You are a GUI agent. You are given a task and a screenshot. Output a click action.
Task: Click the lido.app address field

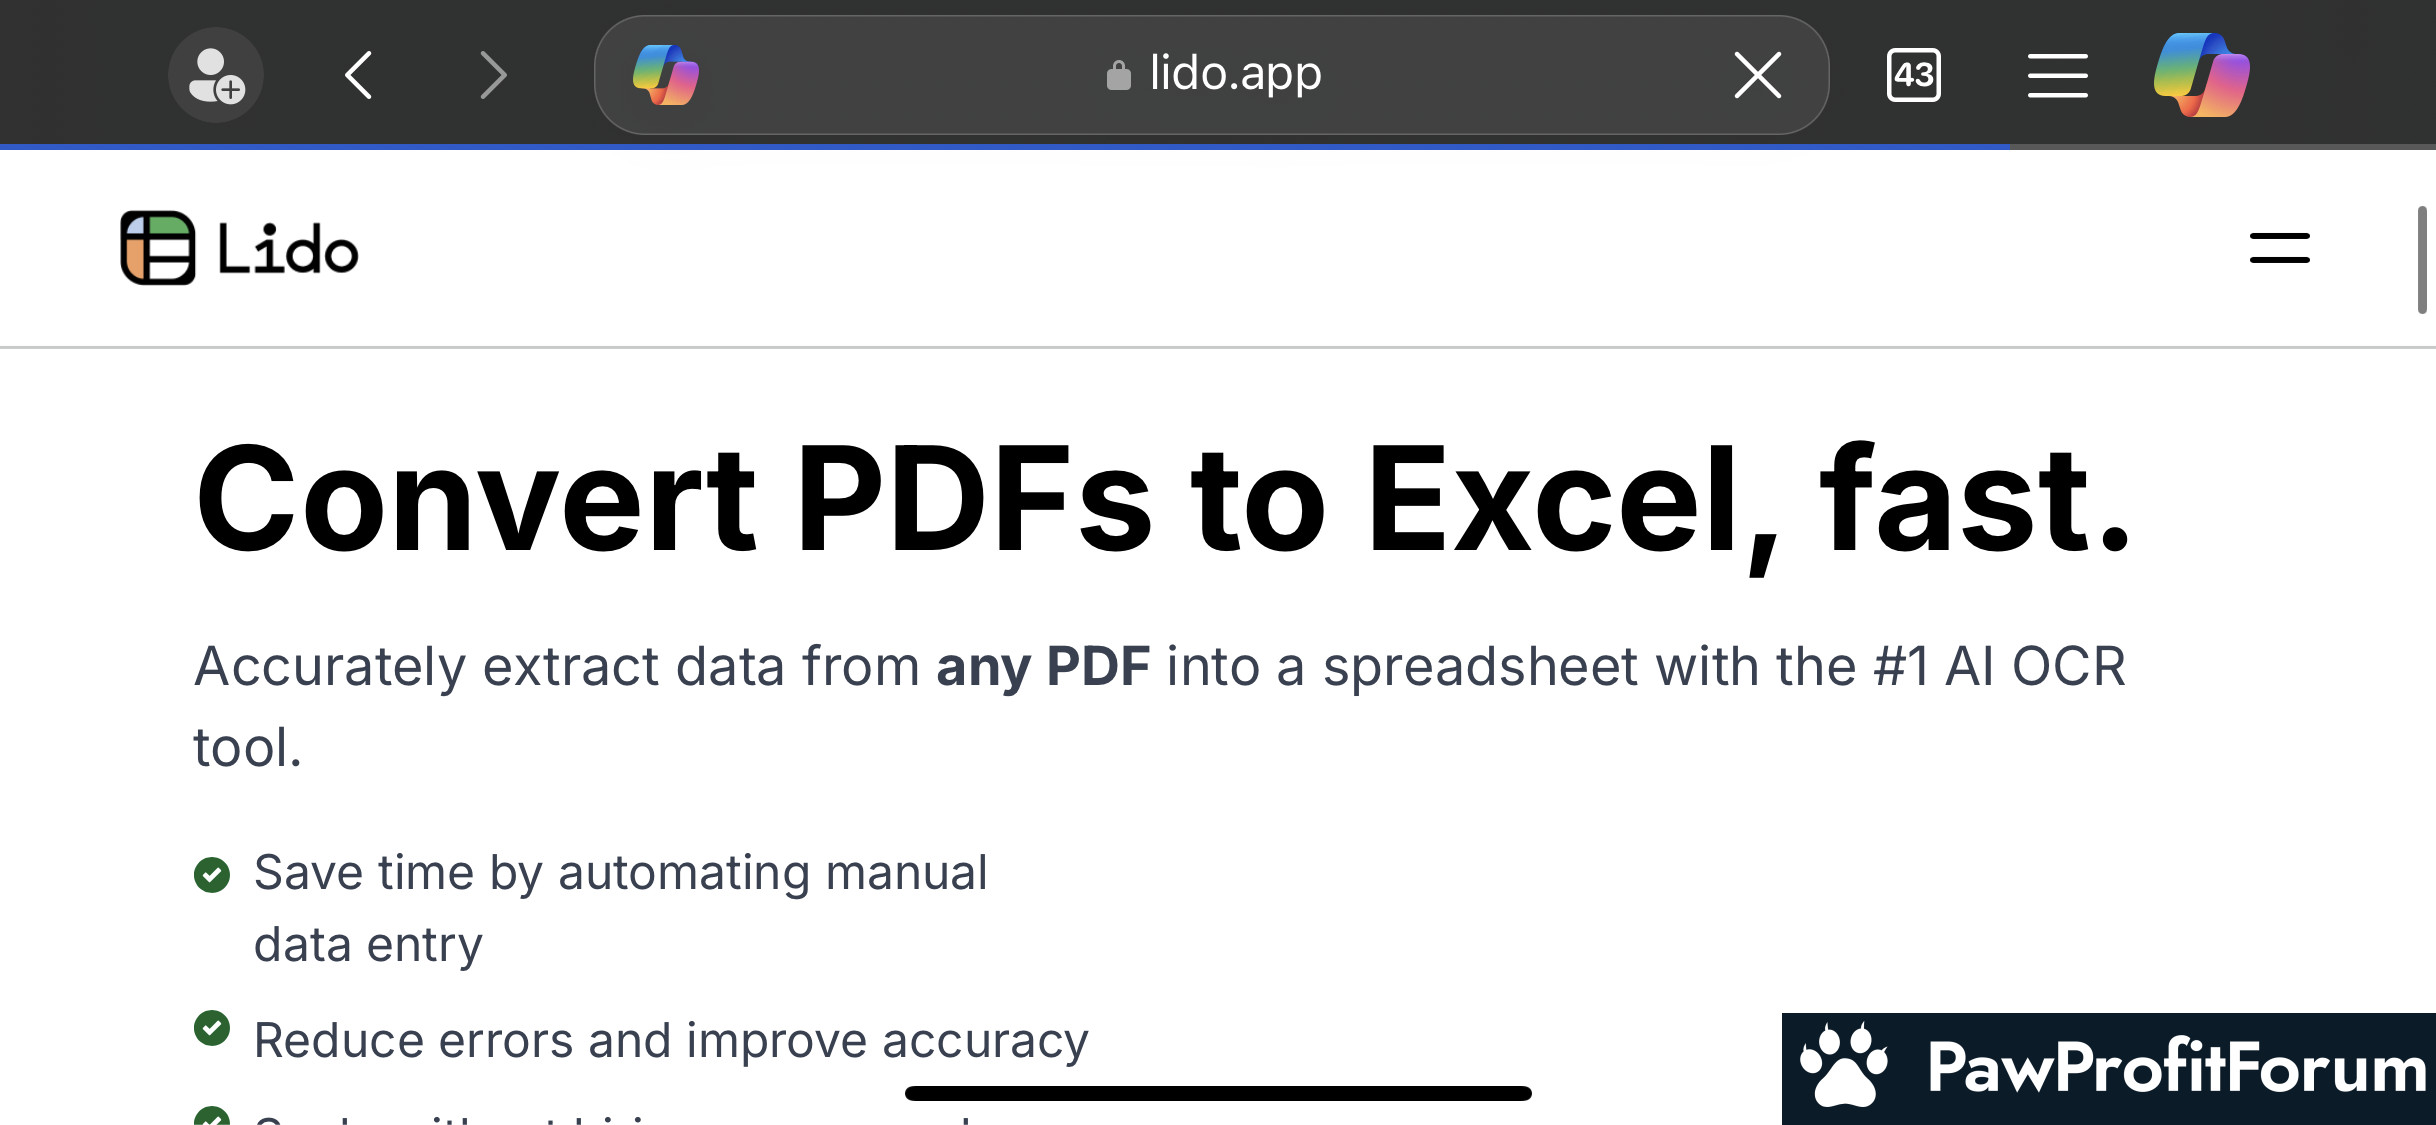coord(1235,74)
